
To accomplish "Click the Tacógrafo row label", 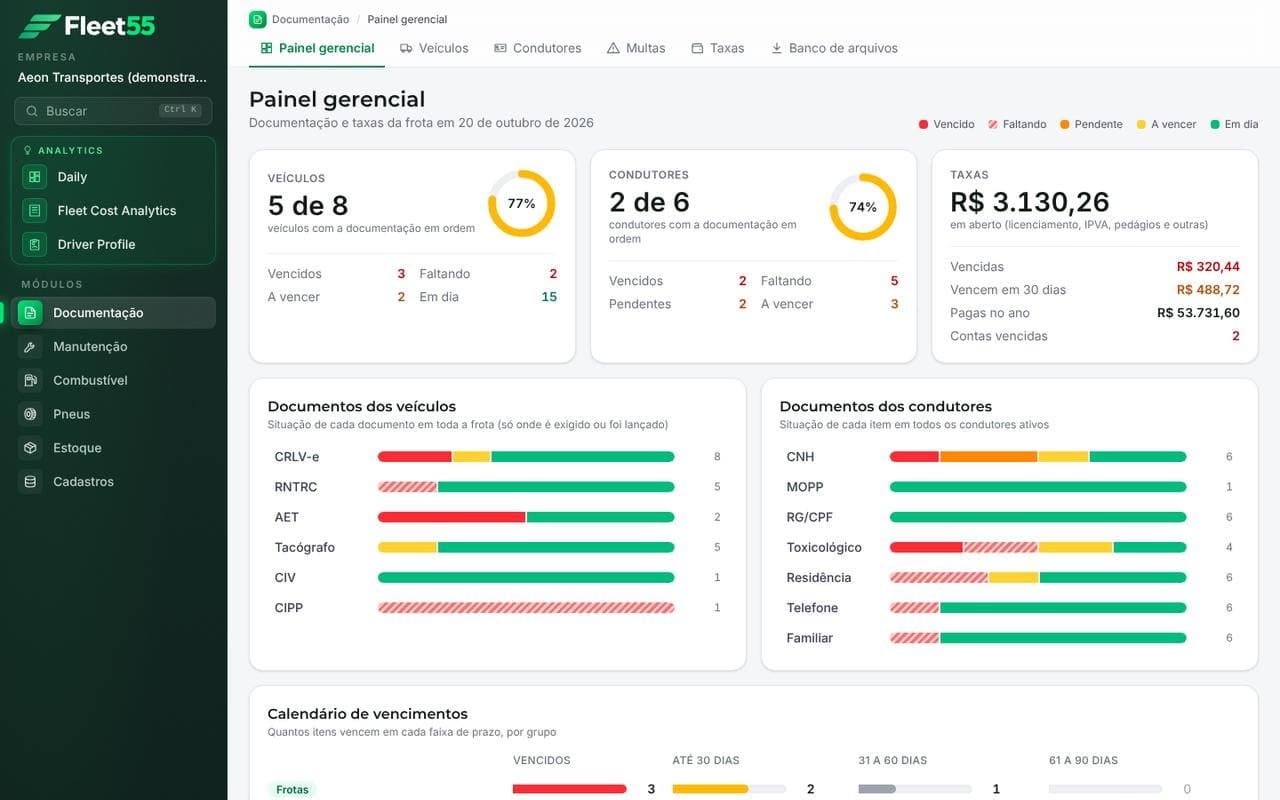I will click(305, 548).
